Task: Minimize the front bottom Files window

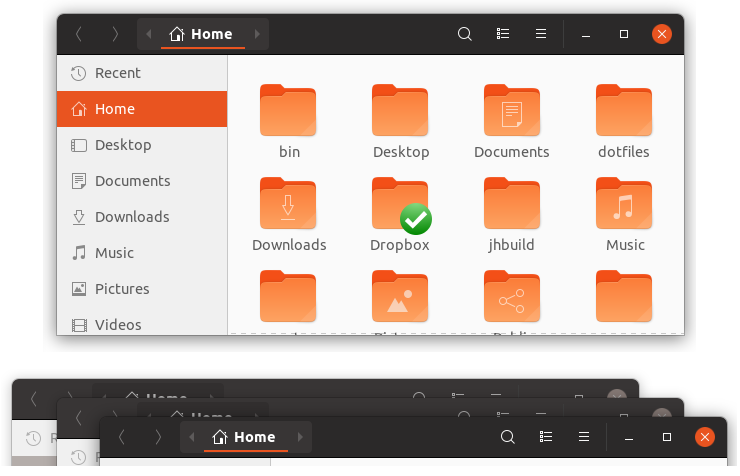Action: coord(629,437)
